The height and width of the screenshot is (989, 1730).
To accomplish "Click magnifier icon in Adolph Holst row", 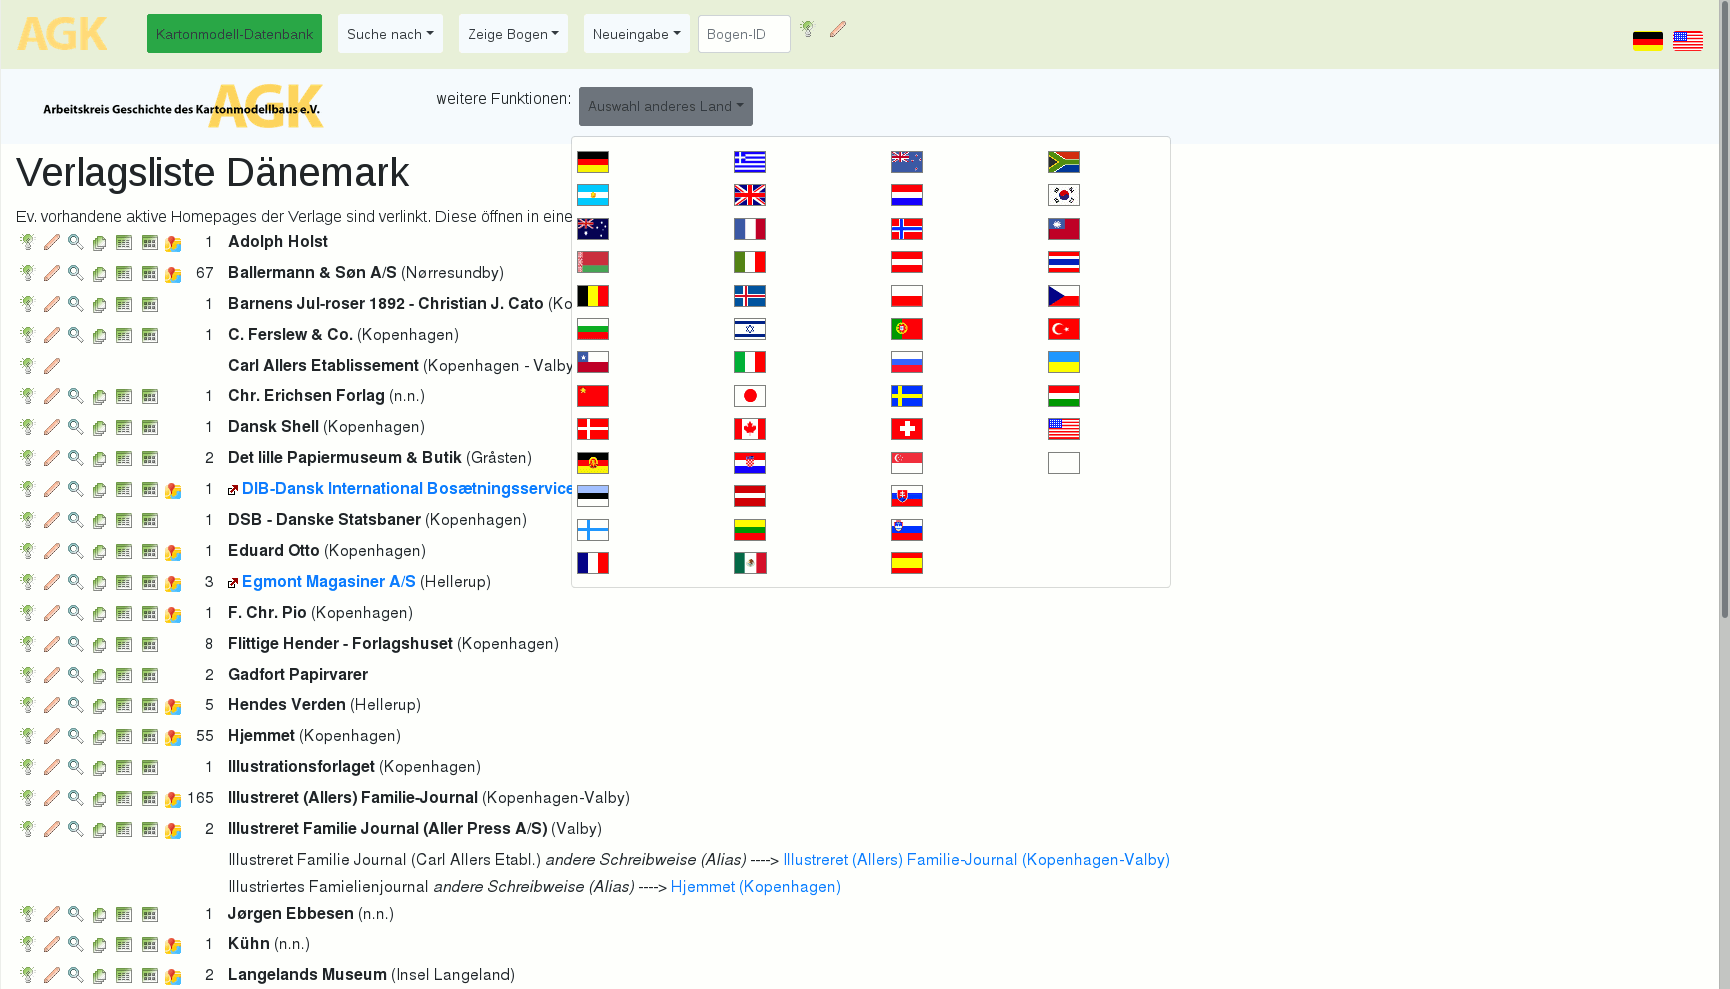I will (76, 242).
